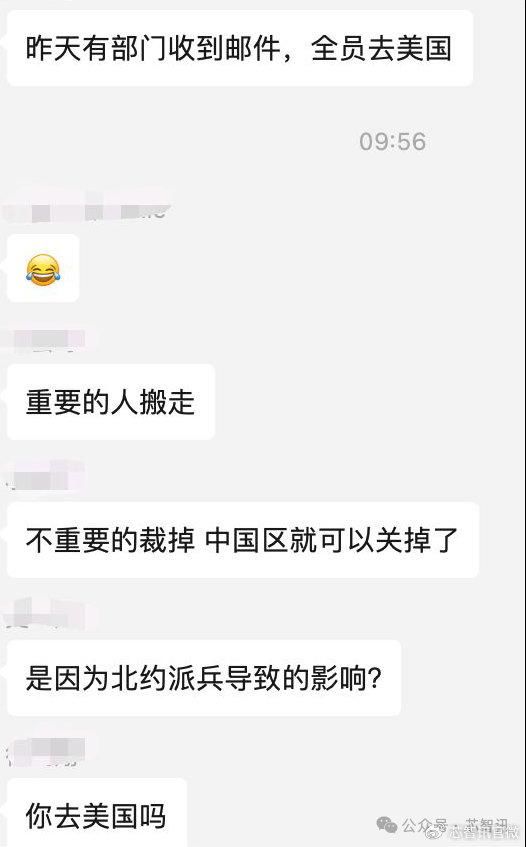Viewport: 526px width, 847px height.
Task: Tap the message beginning '不重要的裁掉'
Action: tap(242, 540)
